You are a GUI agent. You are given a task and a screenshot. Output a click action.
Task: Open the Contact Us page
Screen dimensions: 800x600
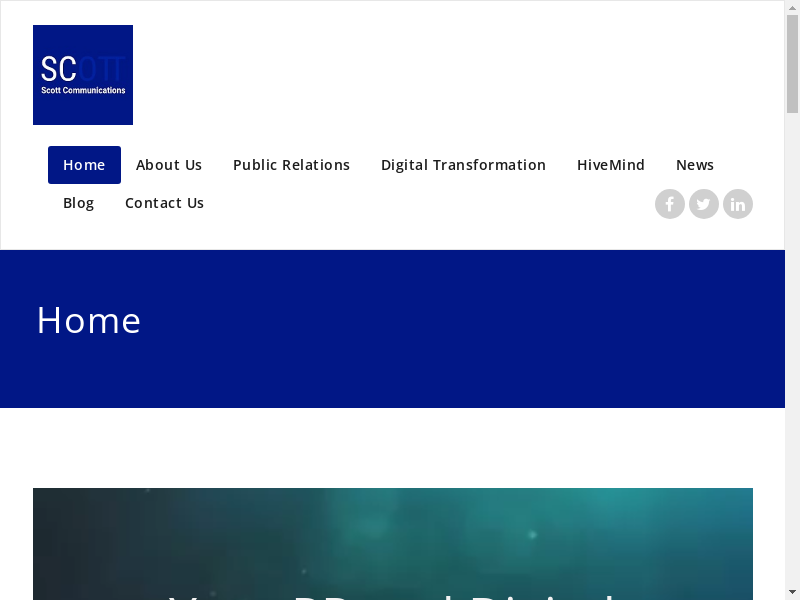(164, 203)
